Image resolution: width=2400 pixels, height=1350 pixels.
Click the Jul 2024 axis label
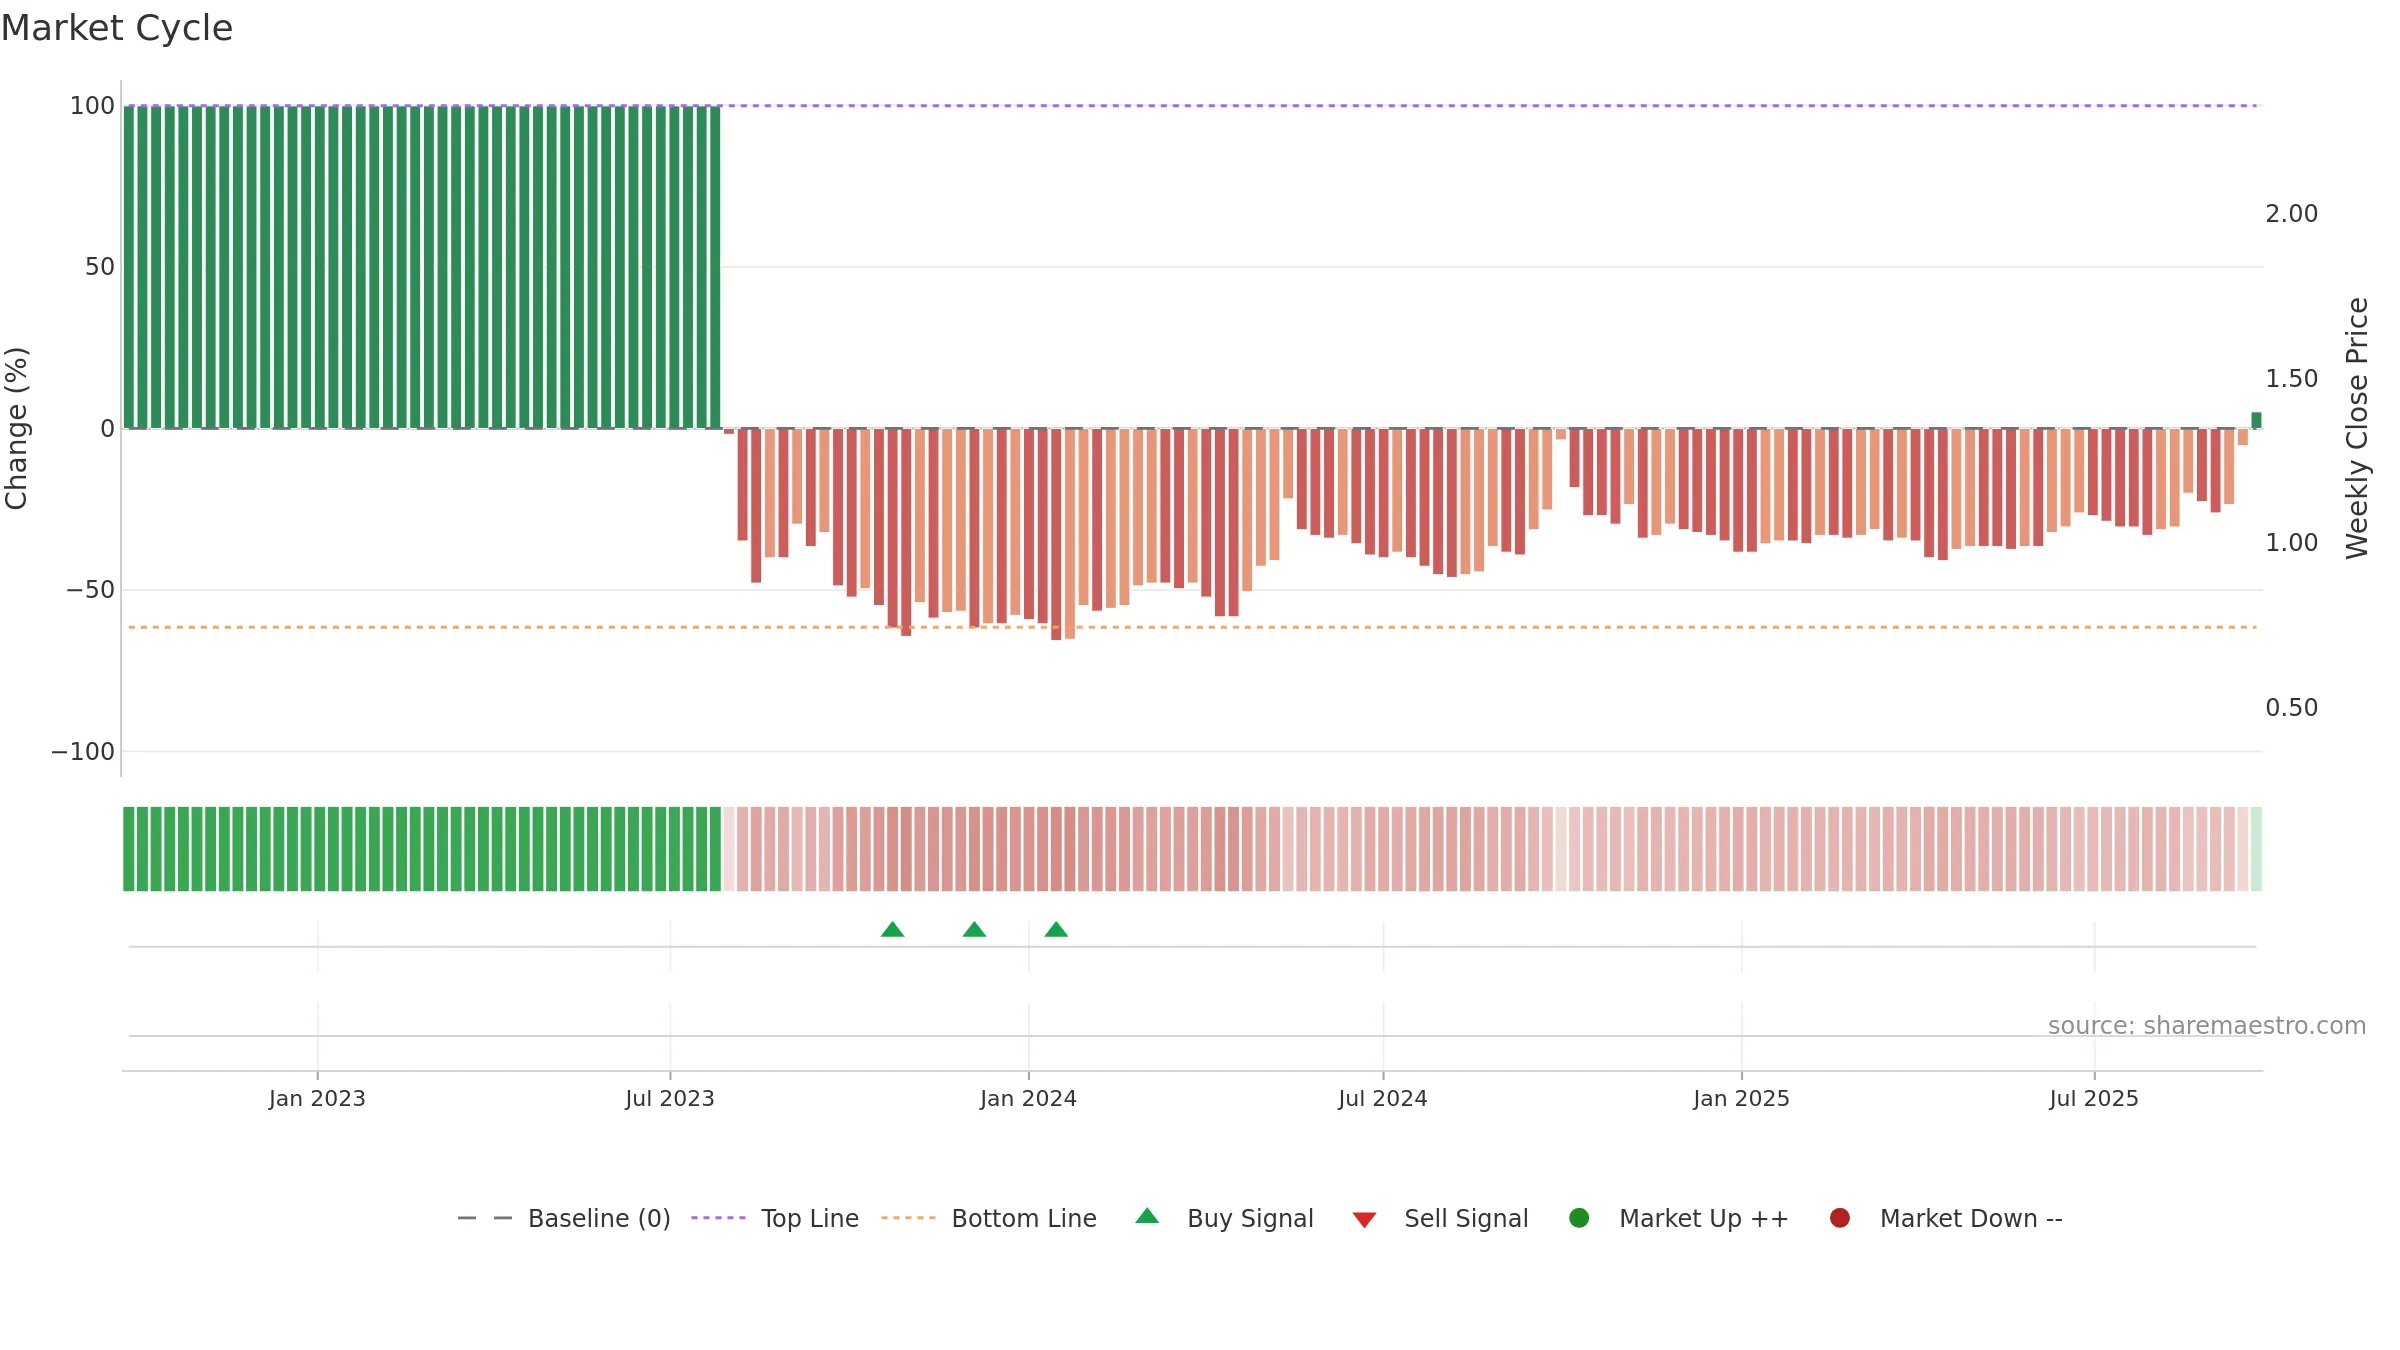[1383, 1098]
